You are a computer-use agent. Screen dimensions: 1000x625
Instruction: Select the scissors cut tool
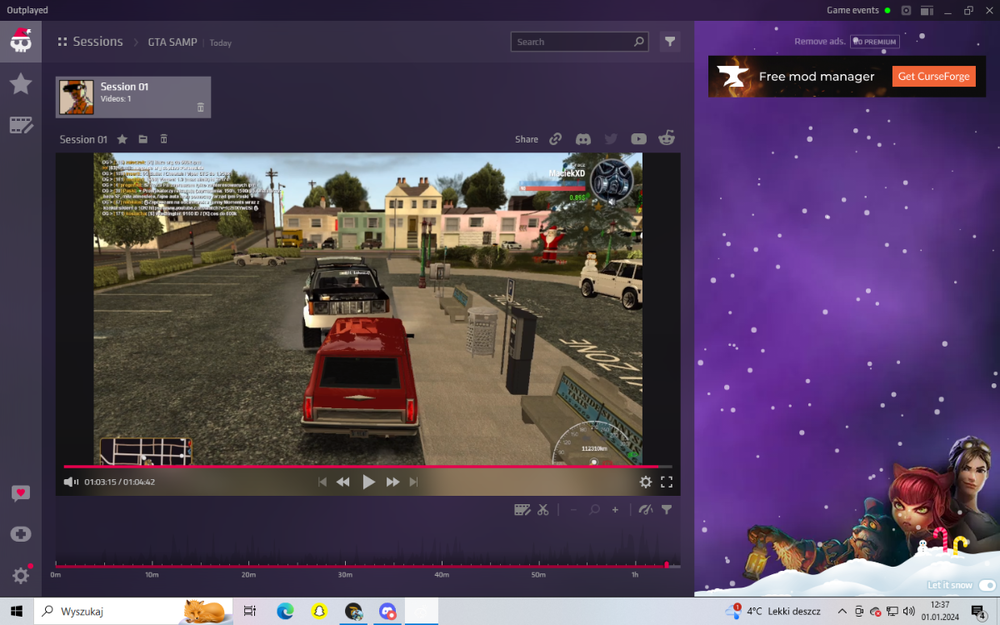[543, 510]
